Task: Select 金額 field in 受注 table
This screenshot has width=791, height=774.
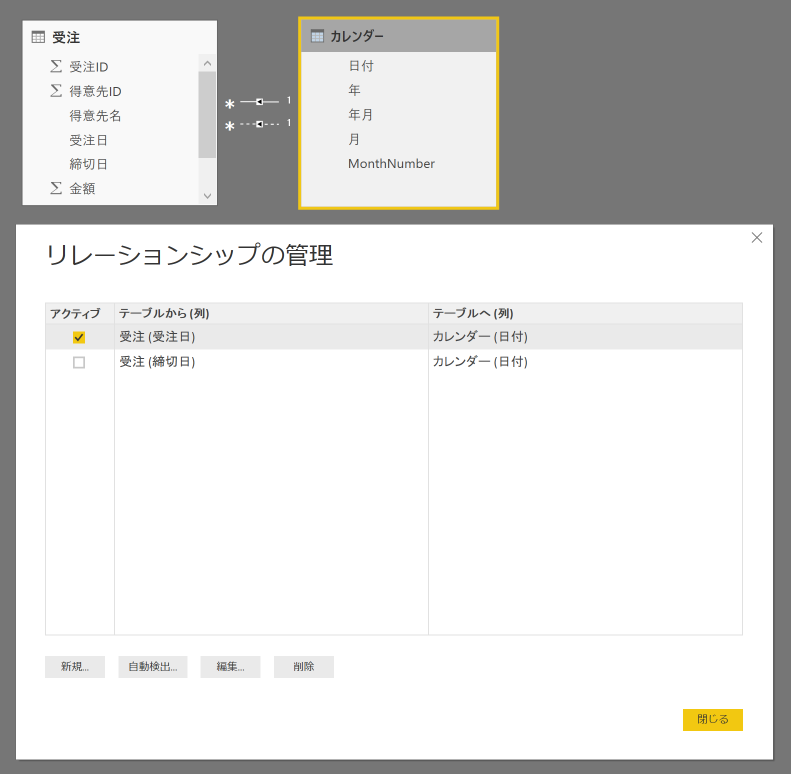Action: (x=82, y=188)
